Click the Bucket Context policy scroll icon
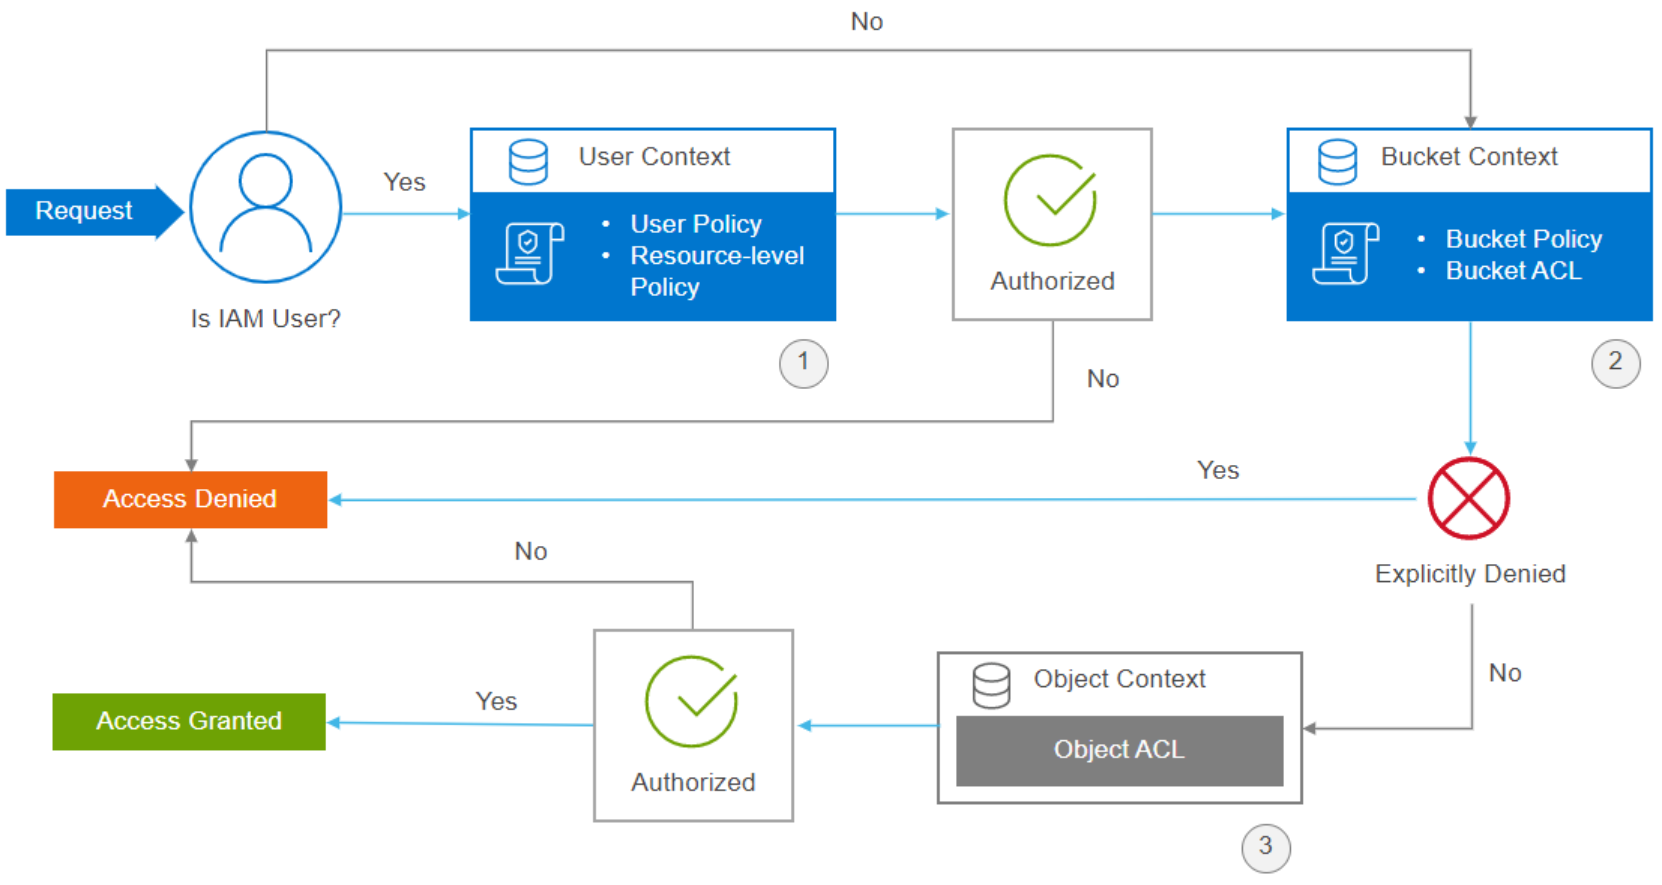The height and width of the screenshot is (885, 1662). pos(1346,254)
